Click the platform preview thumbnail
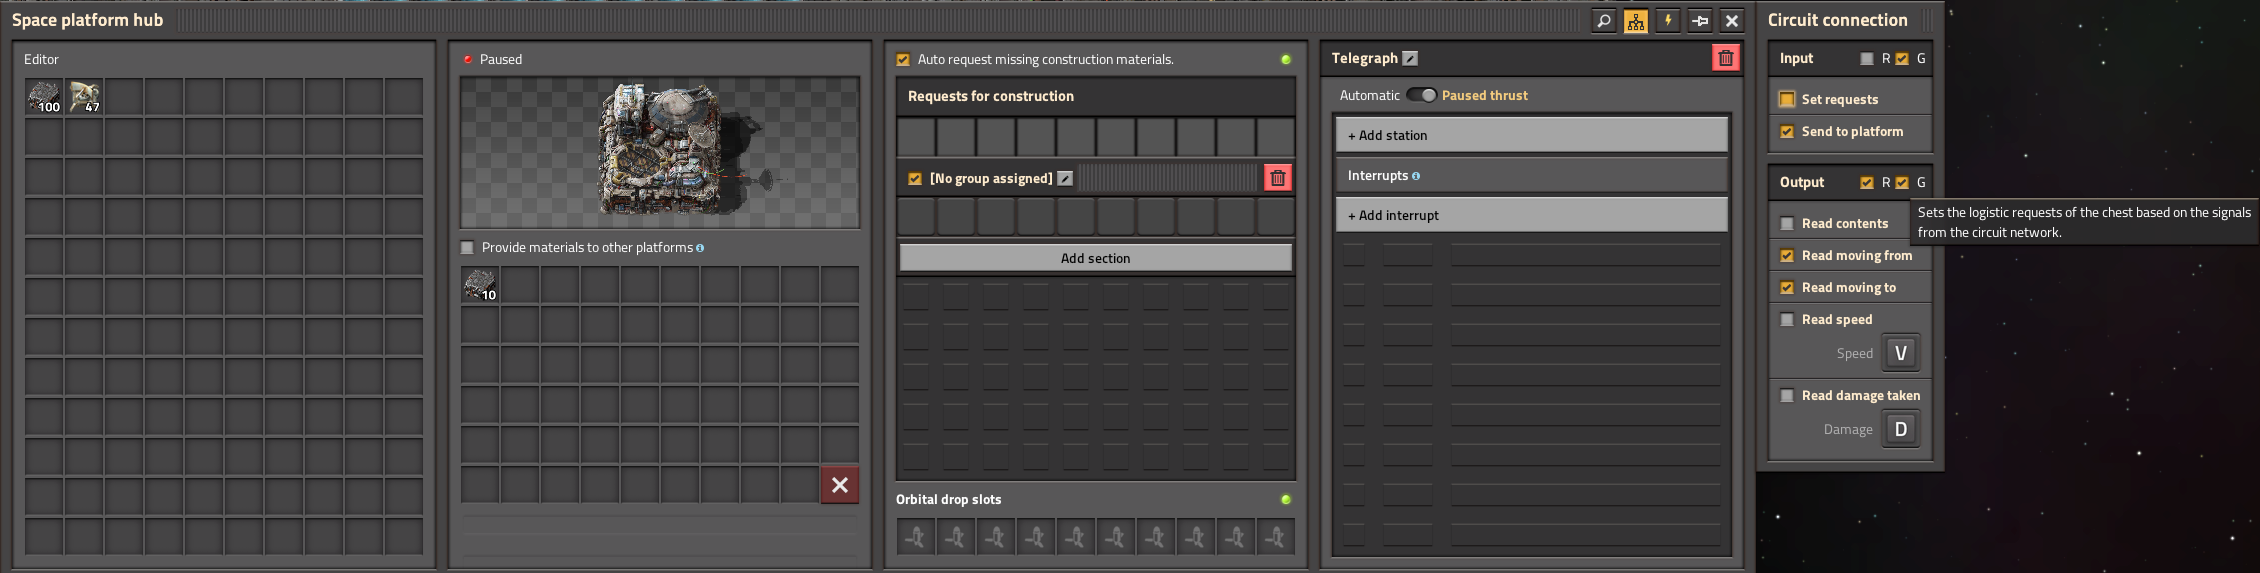The image size is (2260, 573). (x=660, y=153)
